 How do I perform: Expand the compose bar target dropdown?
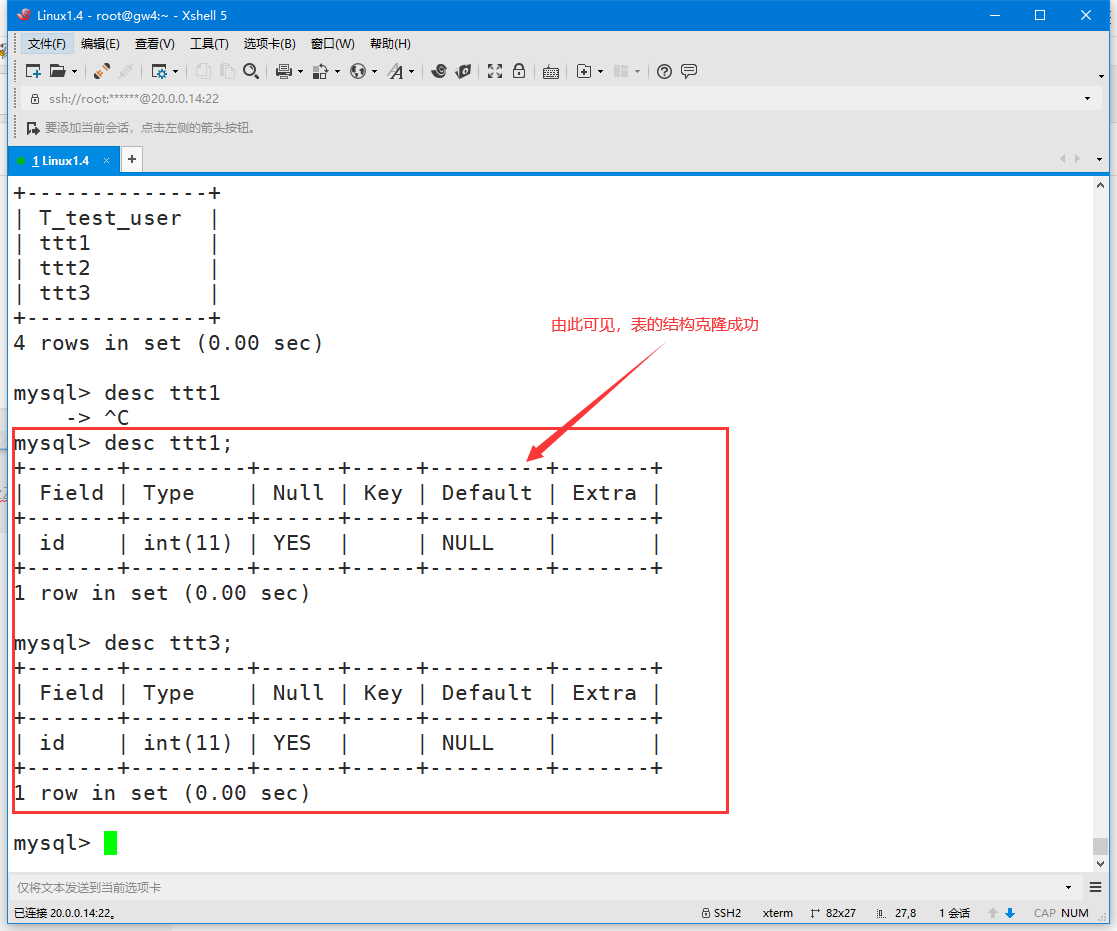tap(1069, 888)
